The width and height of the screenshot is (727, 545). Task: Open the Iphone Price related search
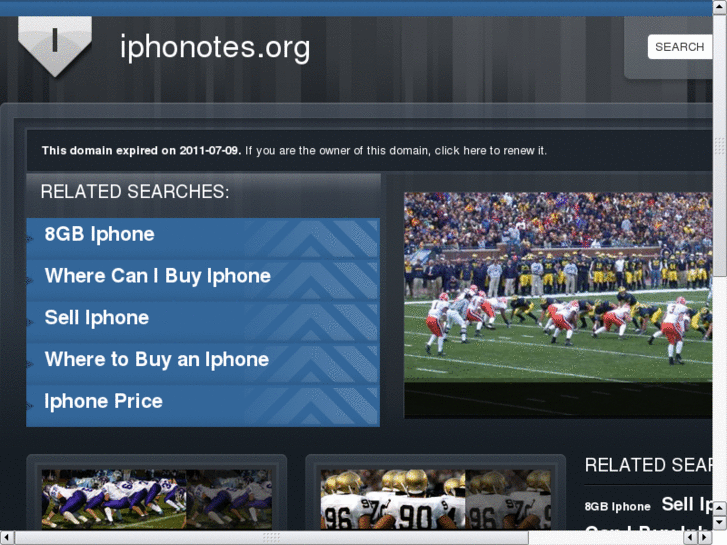tap(103, 401)
